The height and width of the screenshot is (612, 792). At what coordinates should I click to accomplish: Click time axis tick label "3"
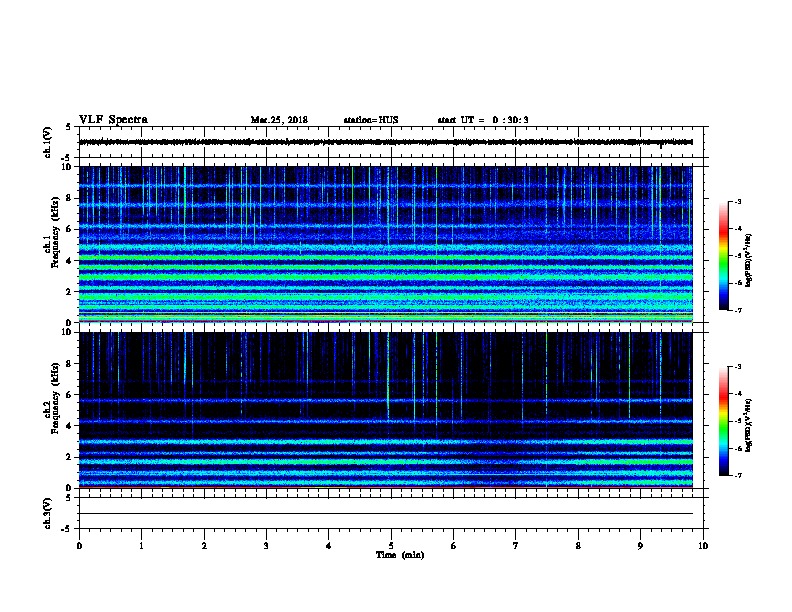coord(266,546)
